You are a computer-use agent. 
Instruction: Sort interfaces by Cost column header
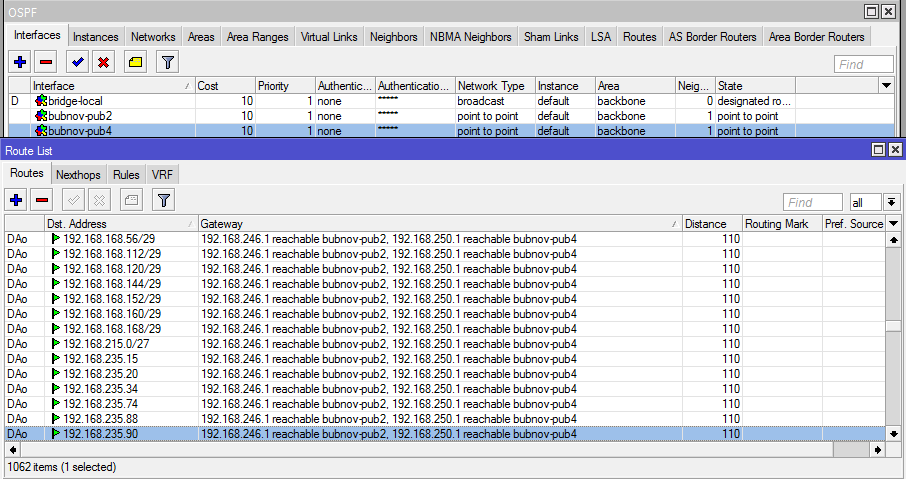tap(224, 86)
